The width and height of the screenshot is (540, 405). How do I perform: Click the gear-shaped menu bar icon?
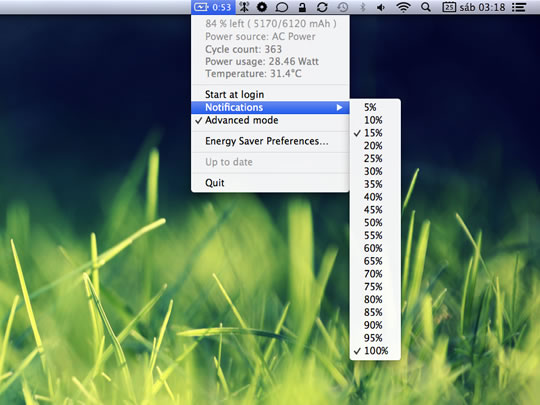(262, 7)
